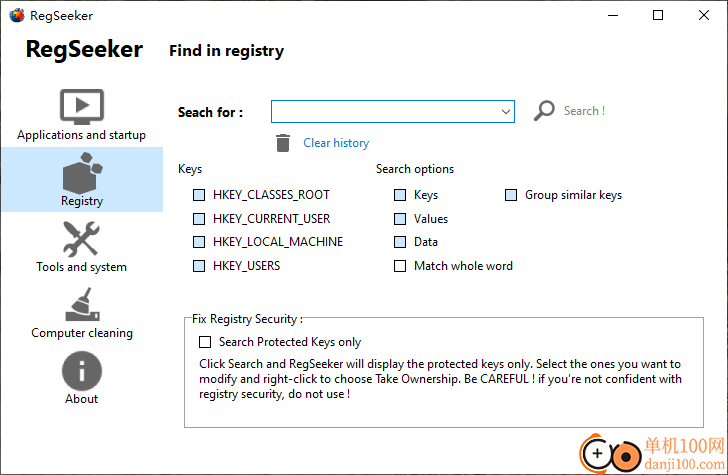The height and width of the screenshot is (475, 728).
Task: Toggle the HKEY_USERS checkbox
Action: [199, 266]
